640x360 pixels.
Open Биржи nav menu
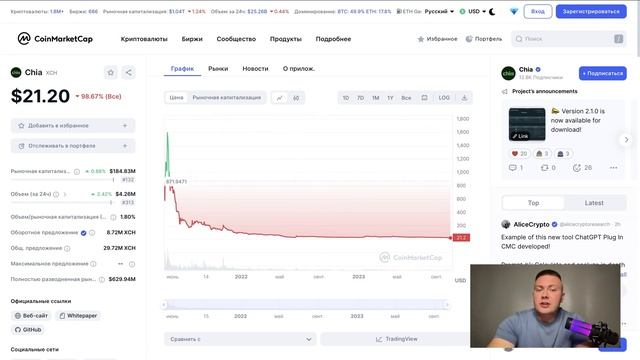pos(192,39)
